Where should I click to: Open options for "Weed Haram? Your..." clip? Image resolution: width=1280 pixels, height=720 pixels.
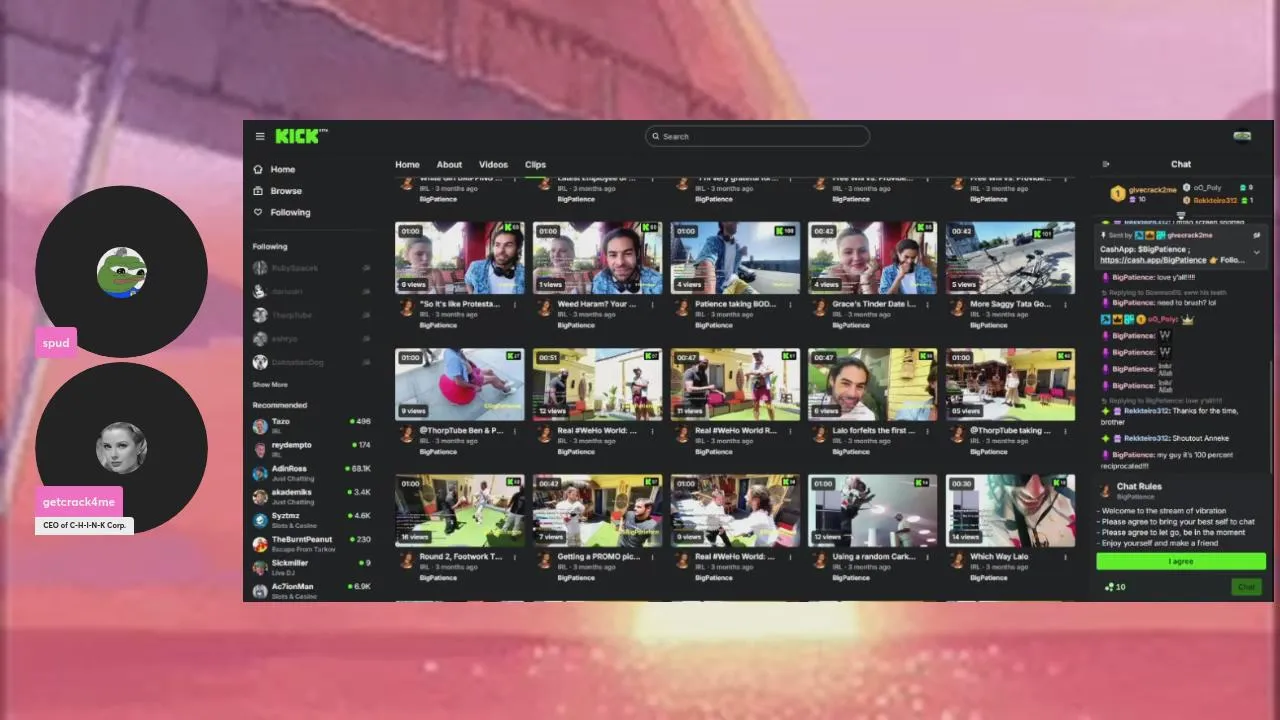tap(653, 304)
